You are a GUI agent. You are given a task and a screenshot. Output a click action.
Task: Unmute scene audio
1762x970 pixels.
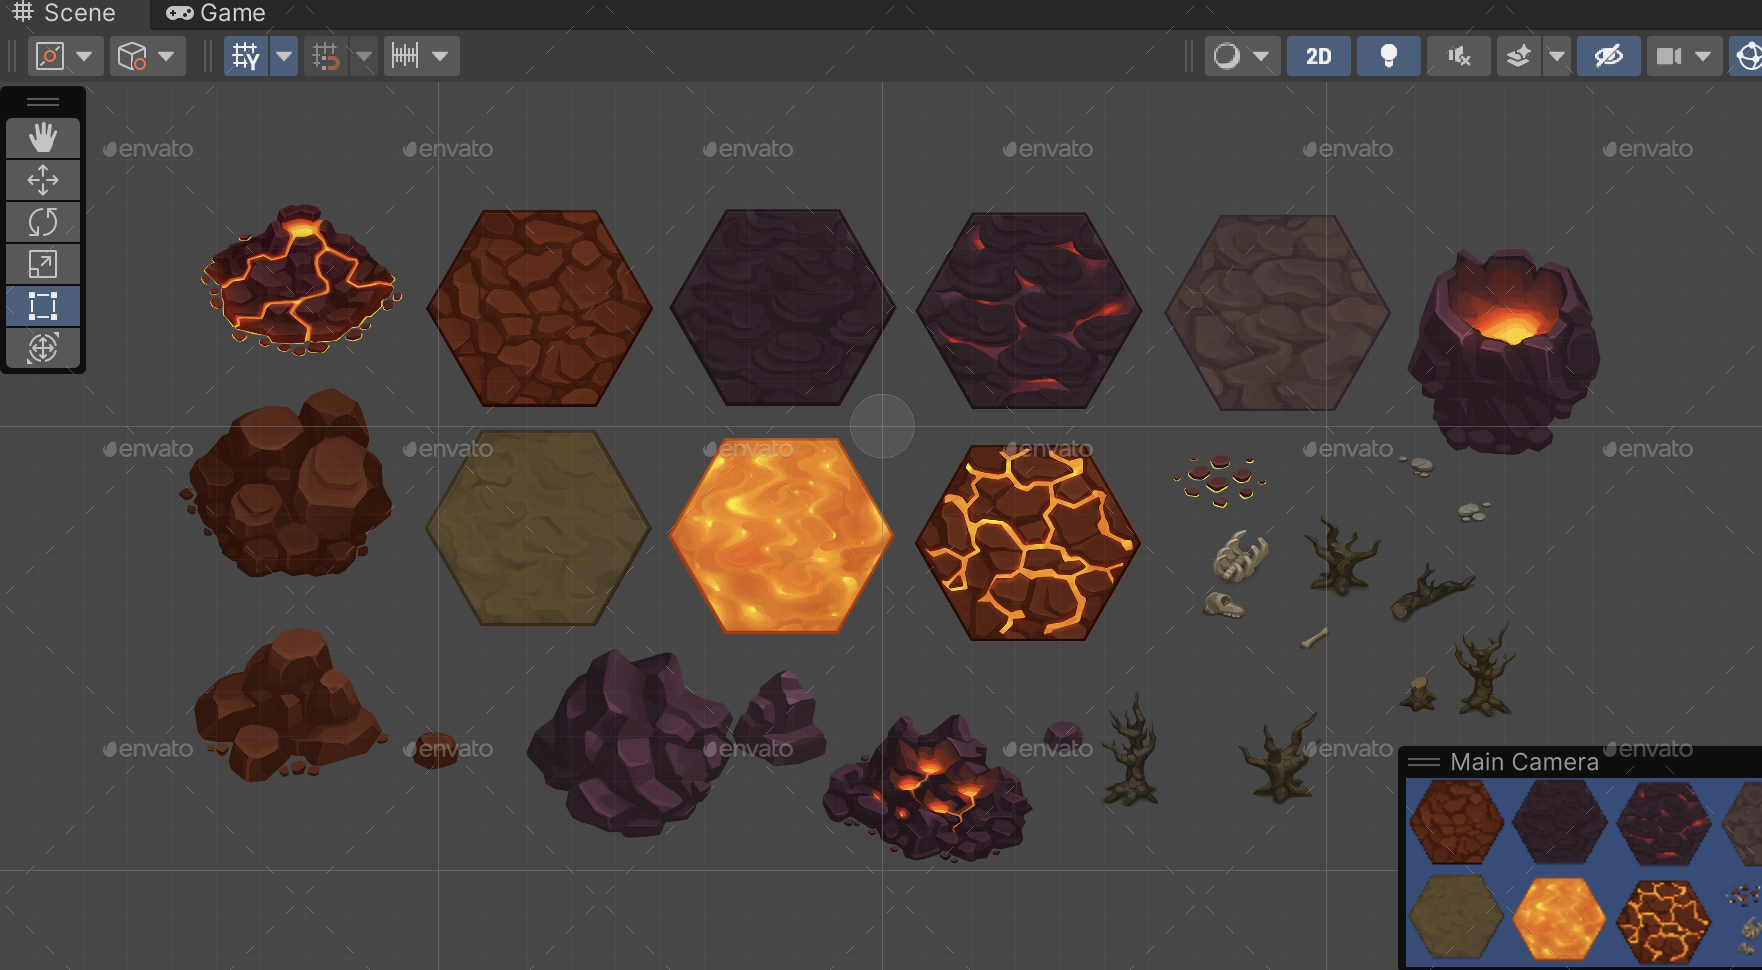tap(1458, 56)
